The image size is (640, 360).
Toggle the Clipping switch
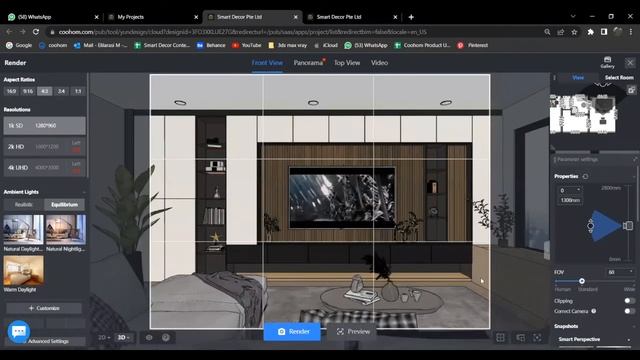[629, 301]
